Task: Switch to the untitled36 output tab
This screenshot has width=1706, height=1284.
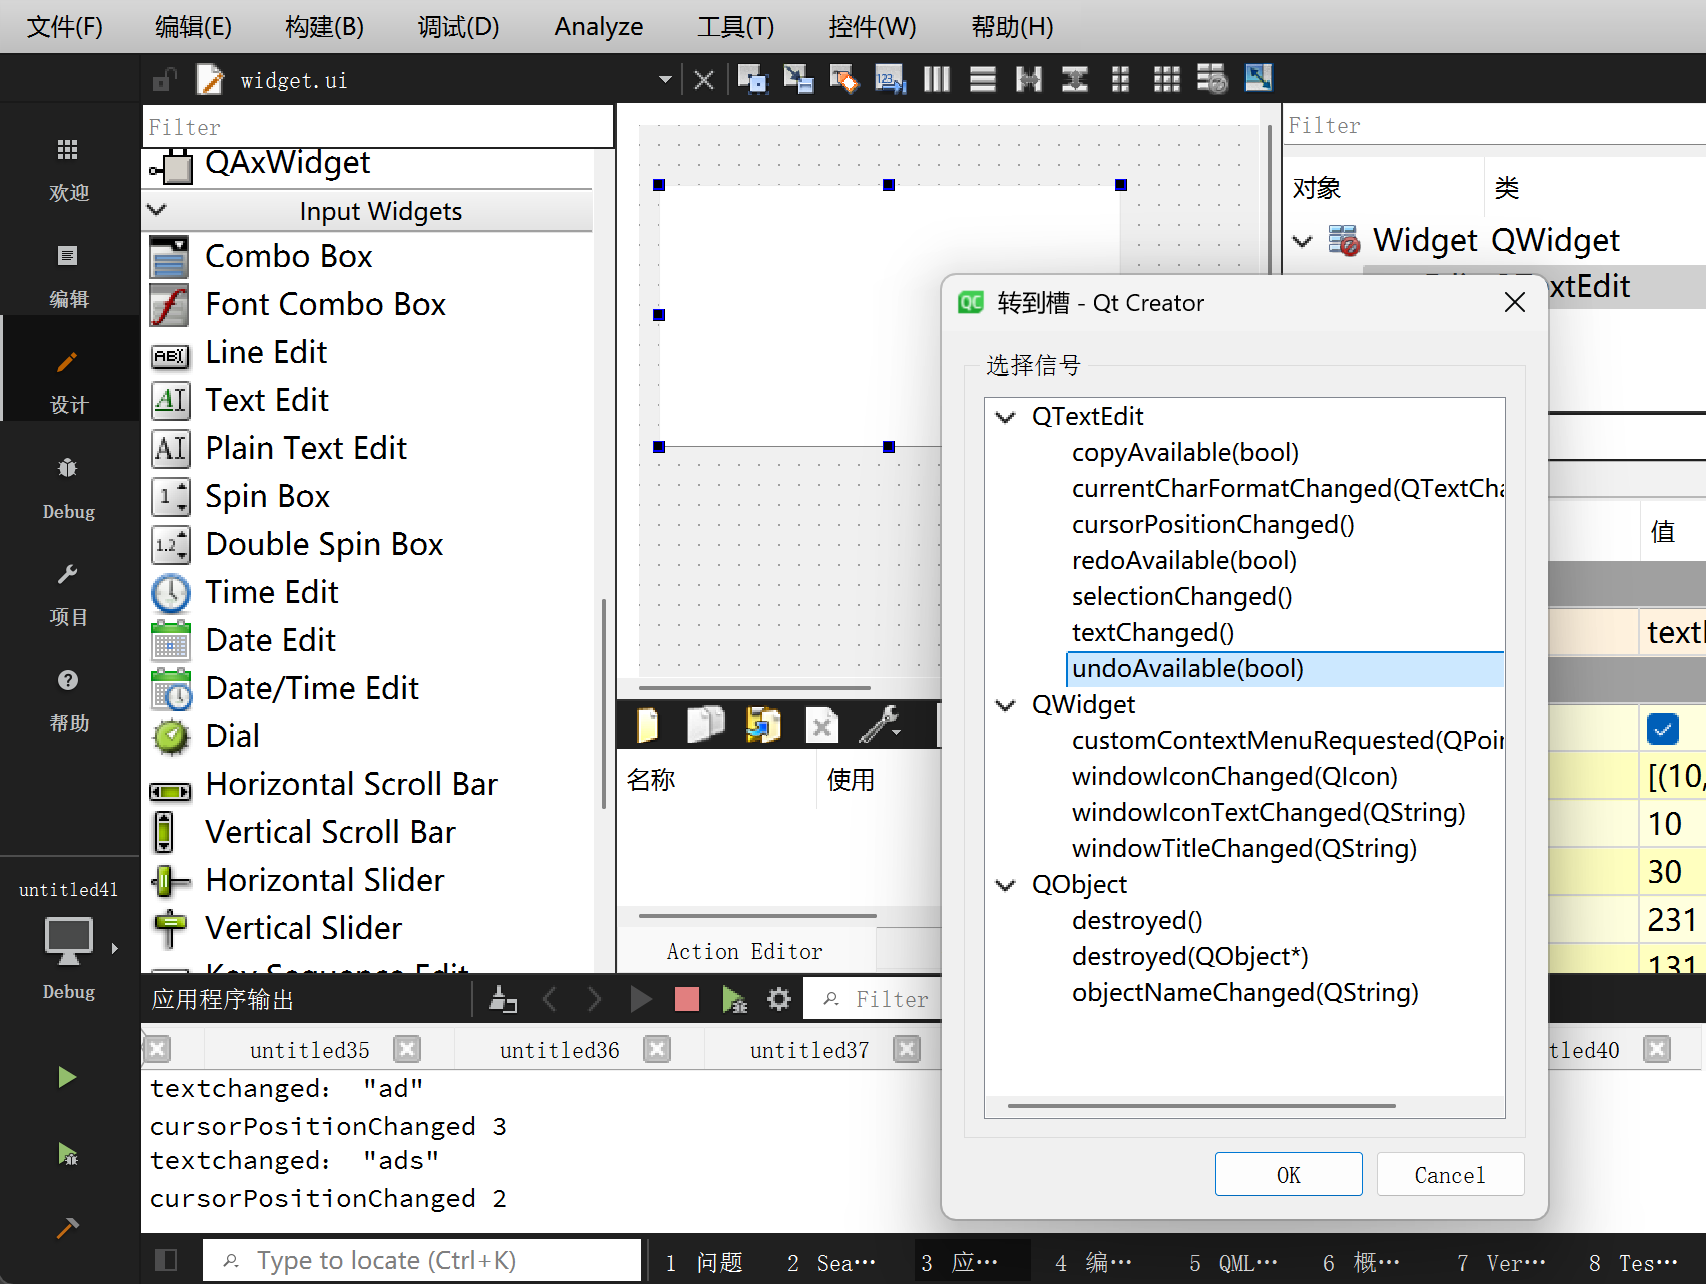Action: [x=560, y=1050]
